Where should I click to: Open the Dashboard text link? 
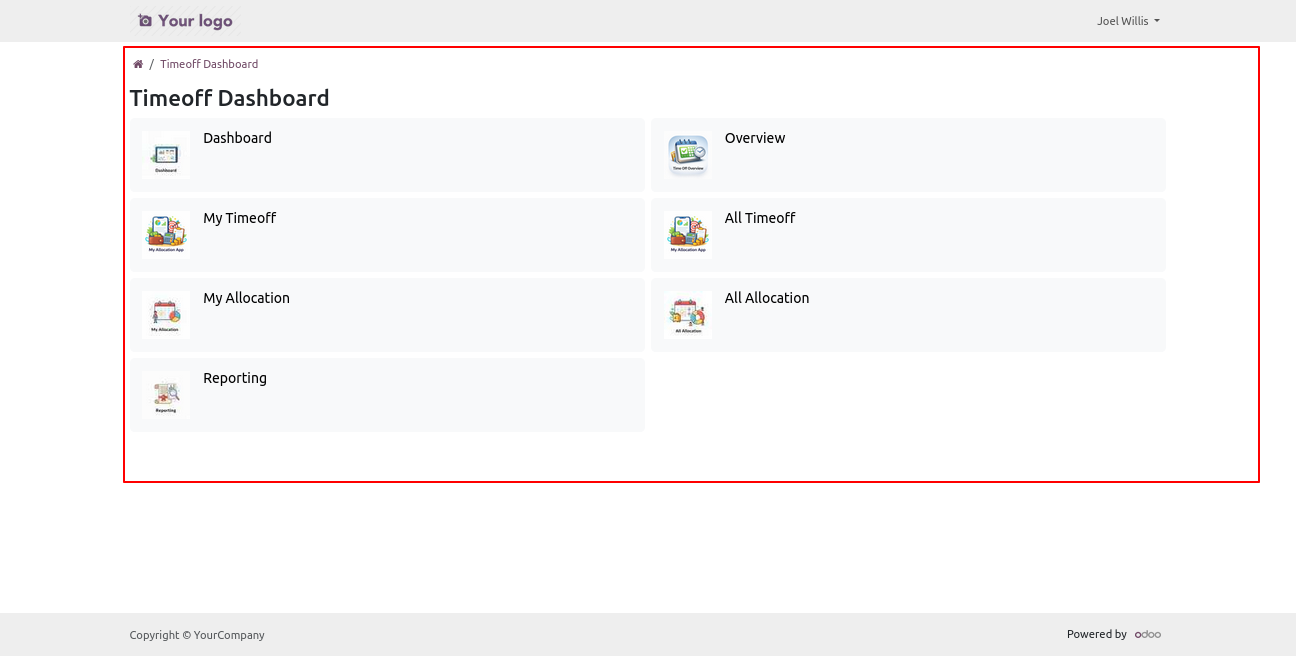237,138
